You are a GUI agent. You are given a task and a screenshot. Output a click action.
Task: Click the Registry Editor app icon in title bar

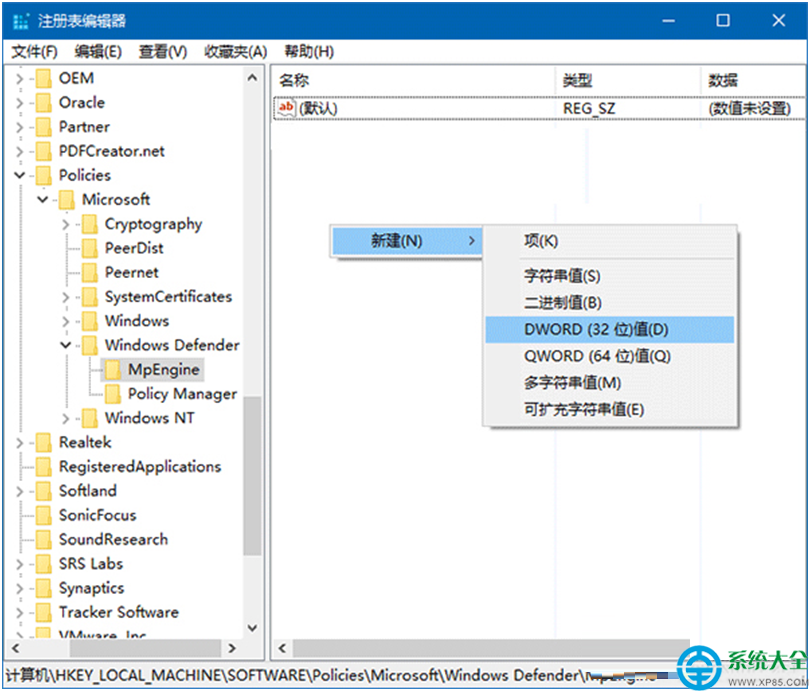click(x=21, y=21)
